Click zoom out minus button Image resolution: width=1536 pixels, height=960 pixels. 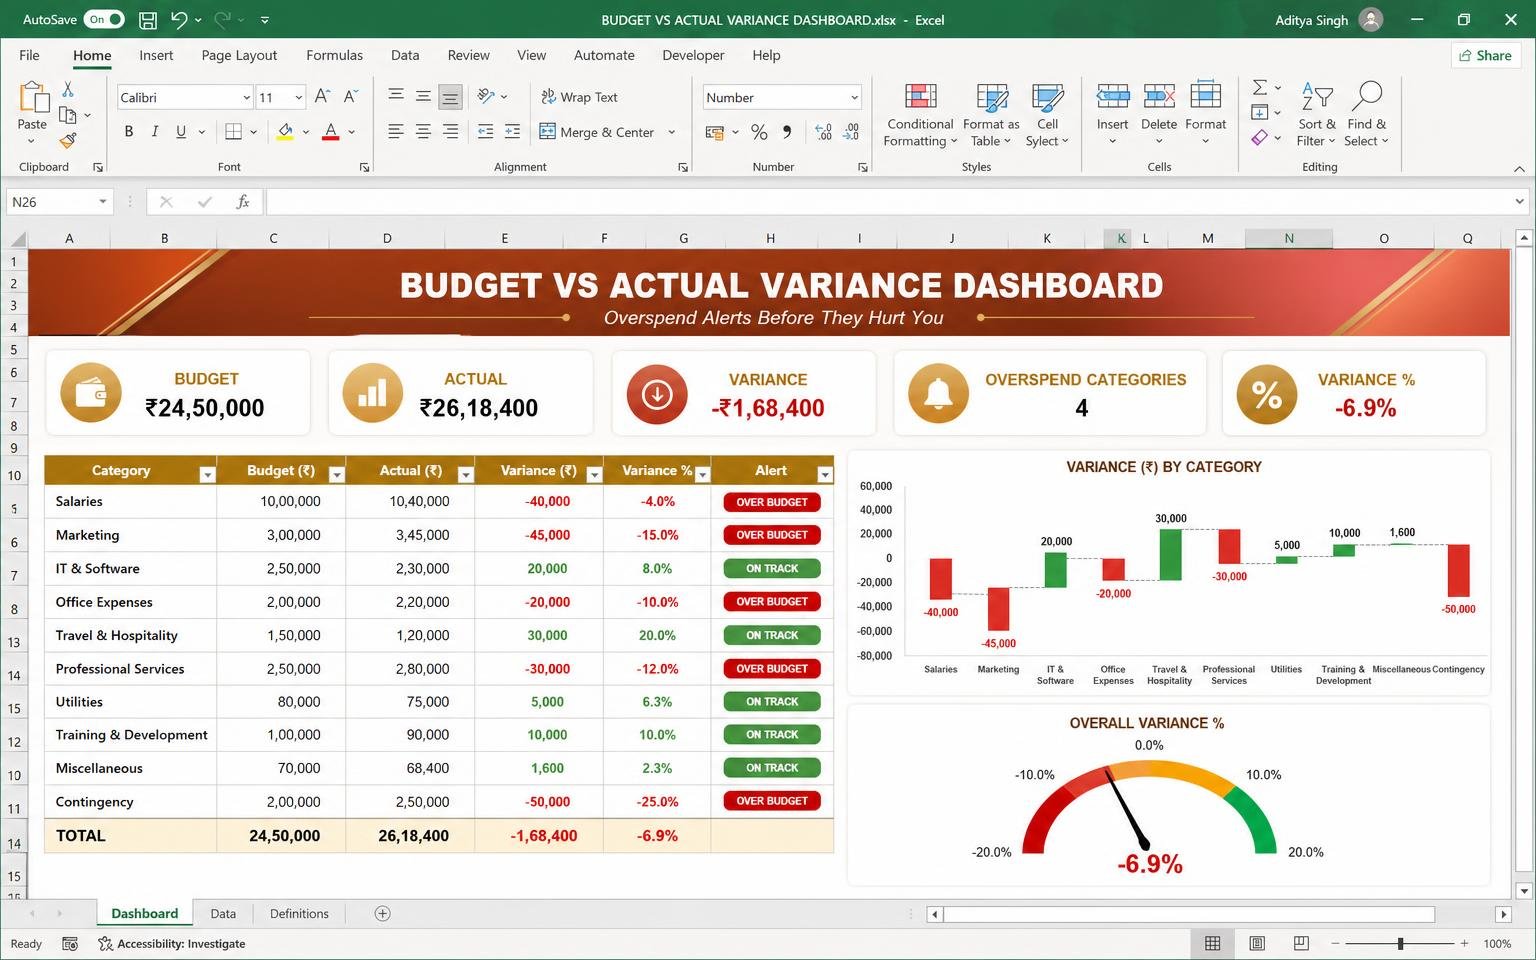[x=1334, y=943]
